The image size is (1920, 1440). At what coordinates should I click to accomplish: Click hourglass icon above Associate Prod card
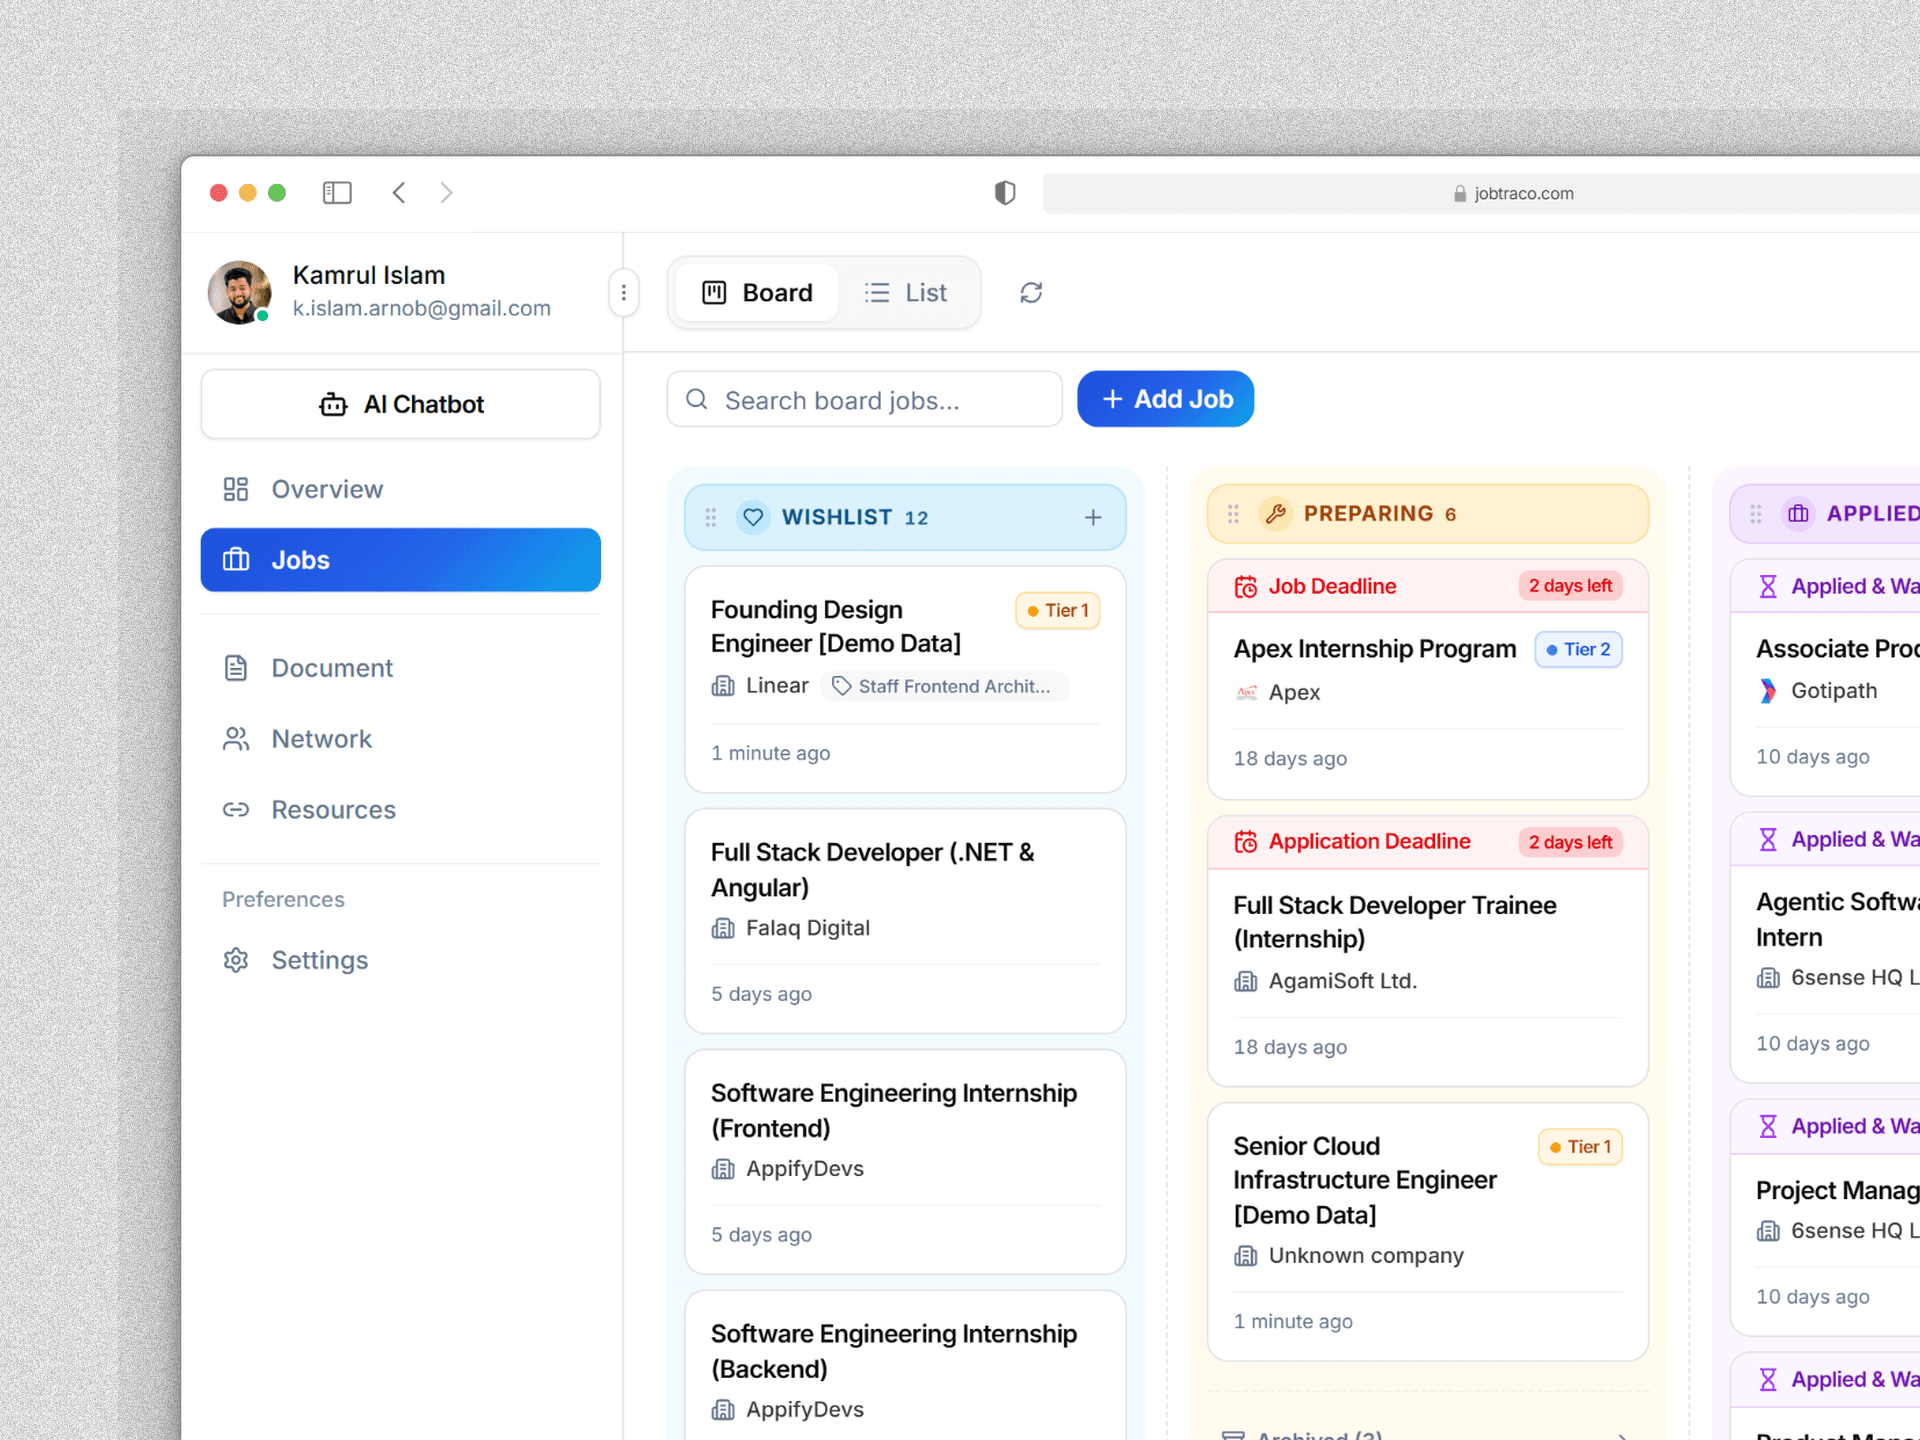(1768, 587)
